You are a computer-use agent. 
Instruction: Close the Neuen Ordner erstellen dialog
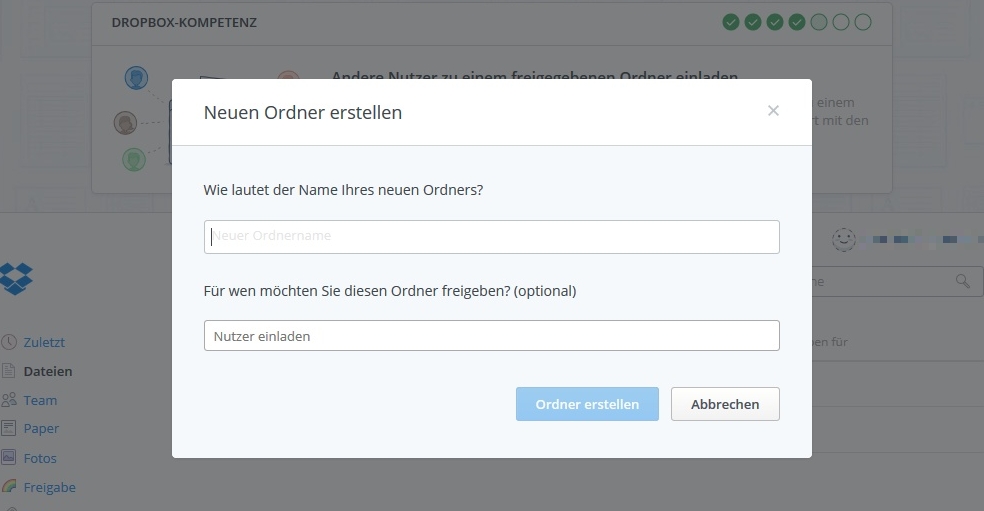[773, 111]
